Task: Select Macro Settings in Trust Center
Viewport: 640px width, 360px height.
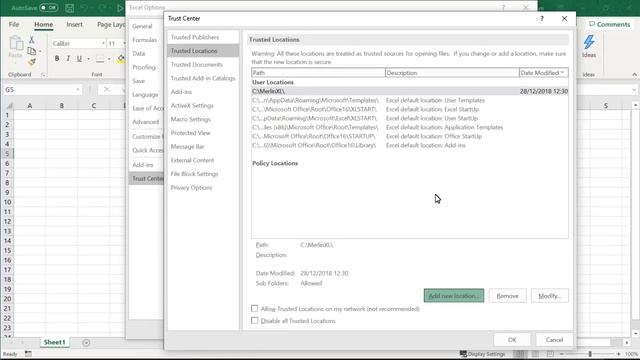Action: [x=203, y=119]
